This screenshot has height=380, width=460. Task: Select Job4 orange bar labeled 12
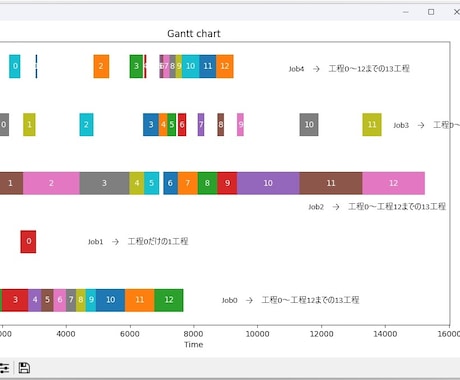point(225,66)
